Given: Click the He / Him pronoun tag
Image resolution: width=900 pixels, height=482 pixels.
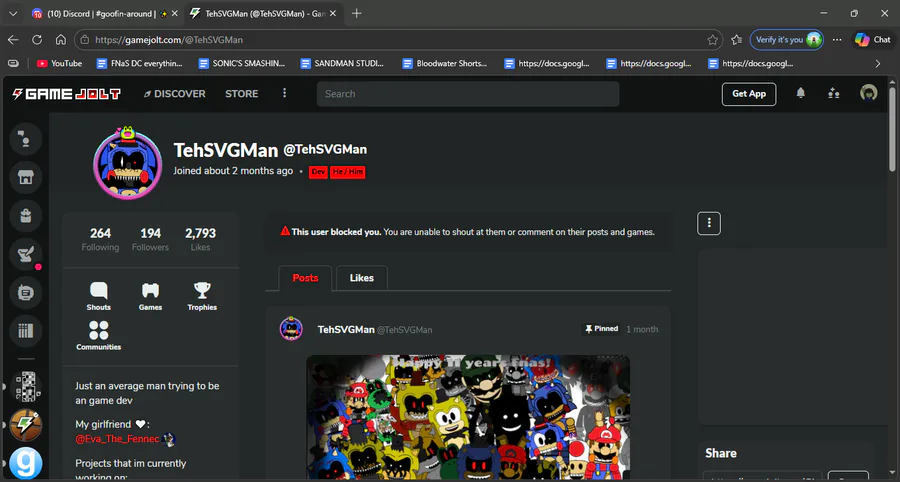Looking at the screenshot, I should (x=348, y=172).
